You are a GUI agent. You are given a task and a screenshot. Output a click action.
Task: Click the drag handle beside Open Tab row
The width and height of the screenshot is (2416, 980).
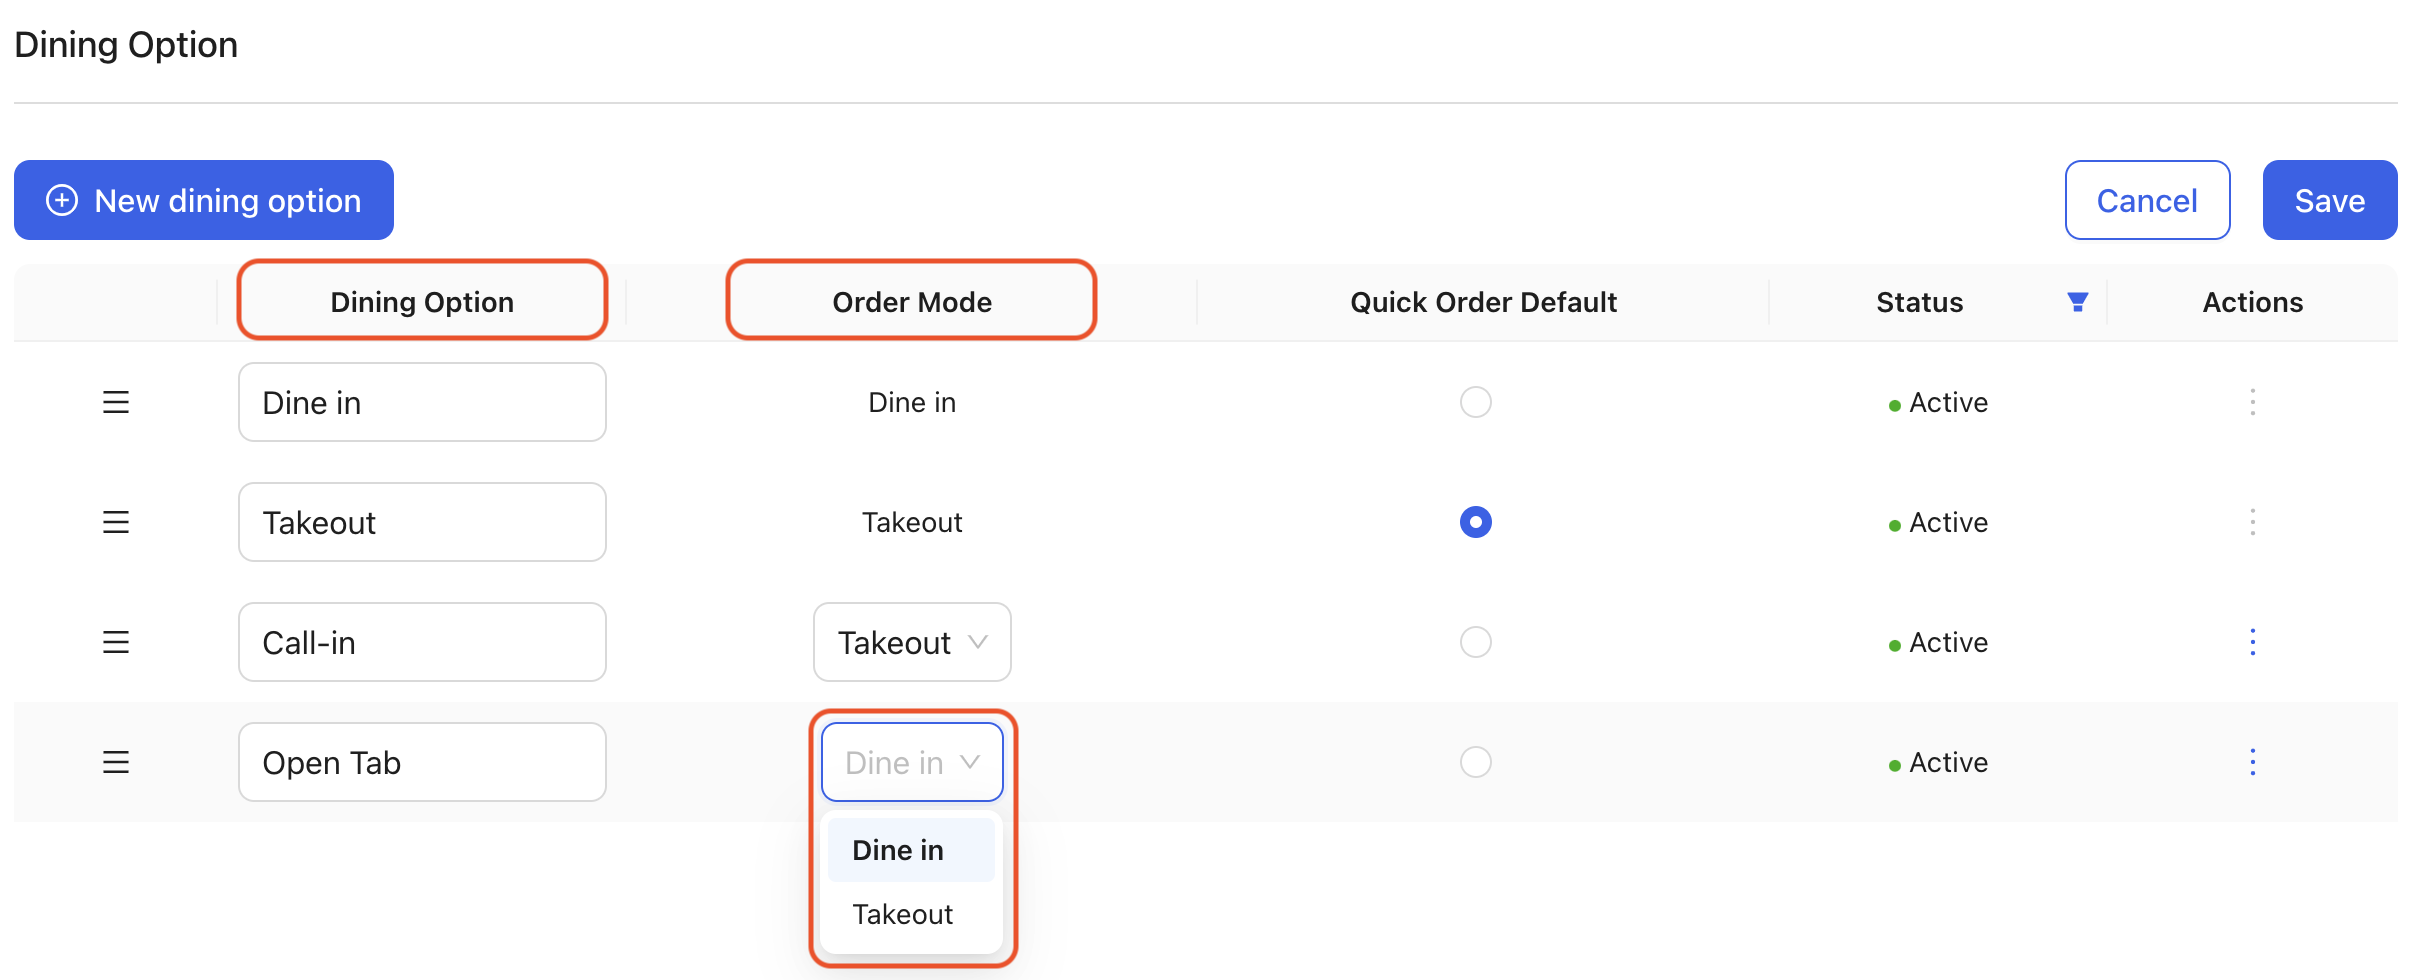115,762
